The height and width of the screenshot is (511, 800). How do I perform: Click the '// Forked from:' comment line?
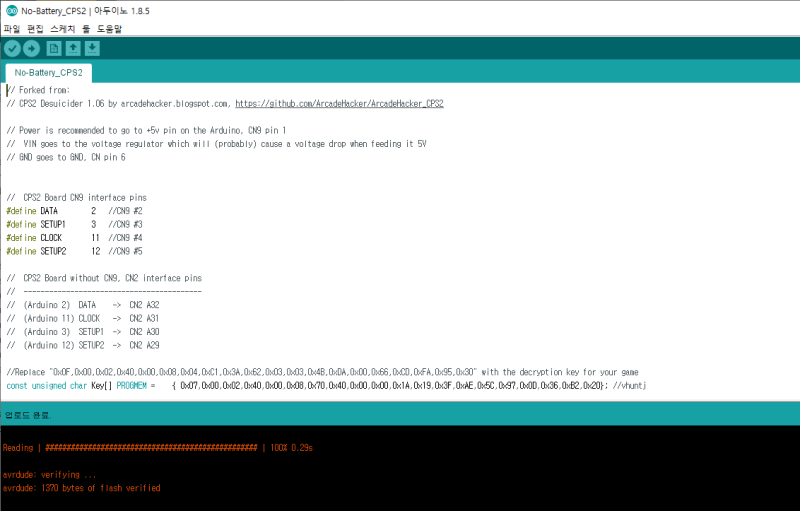[38, 90]
